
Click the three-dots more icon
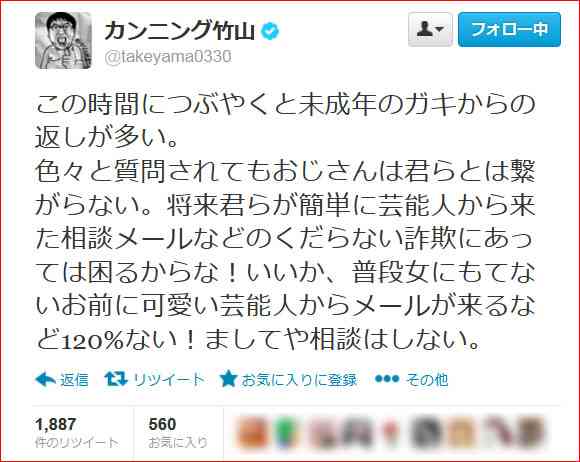(x=387, y=379)
